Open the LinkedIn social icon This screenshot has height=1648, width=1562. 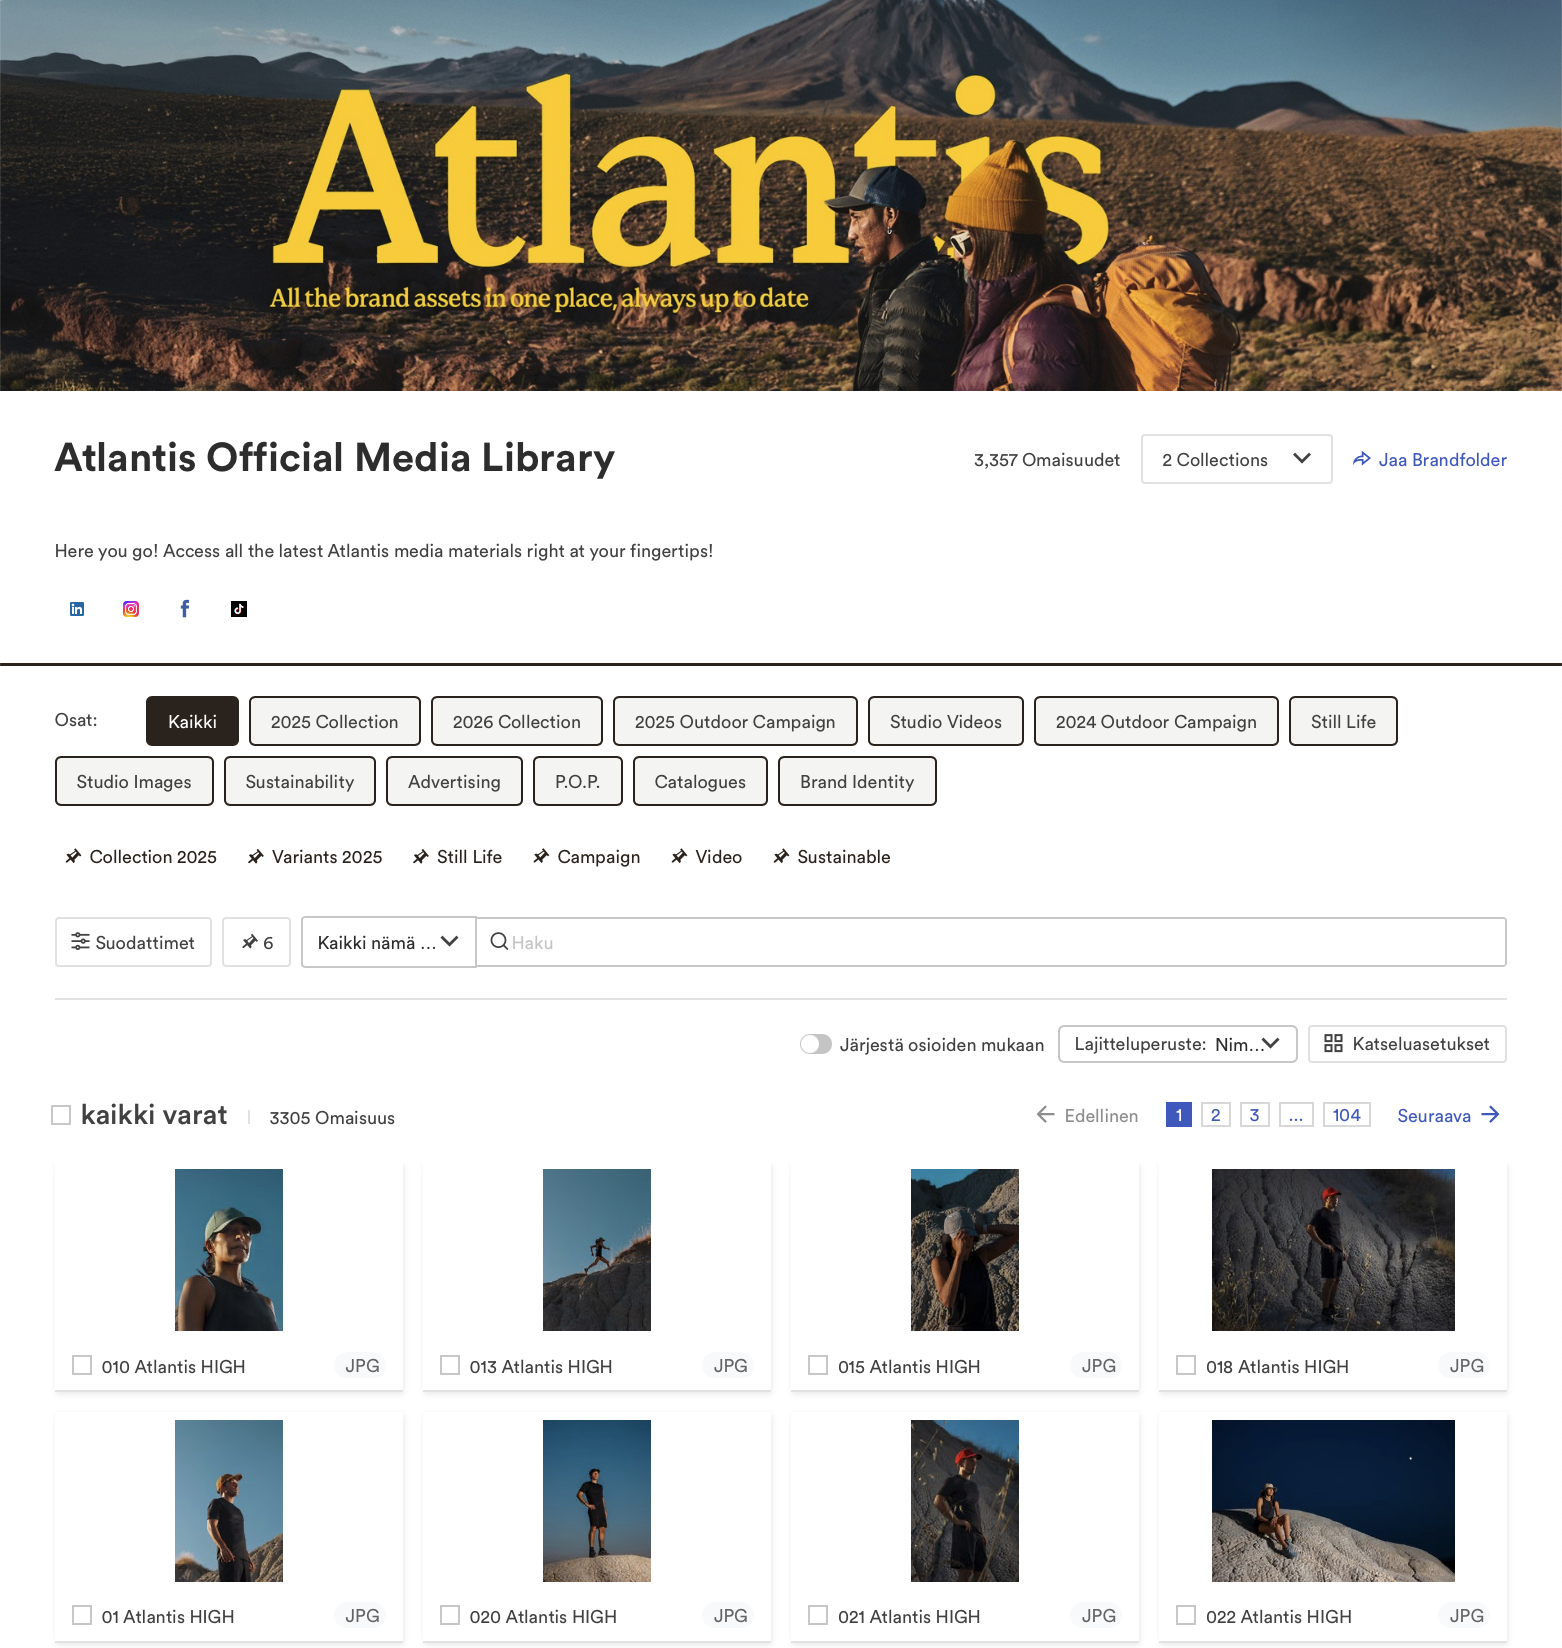[77, 609]
